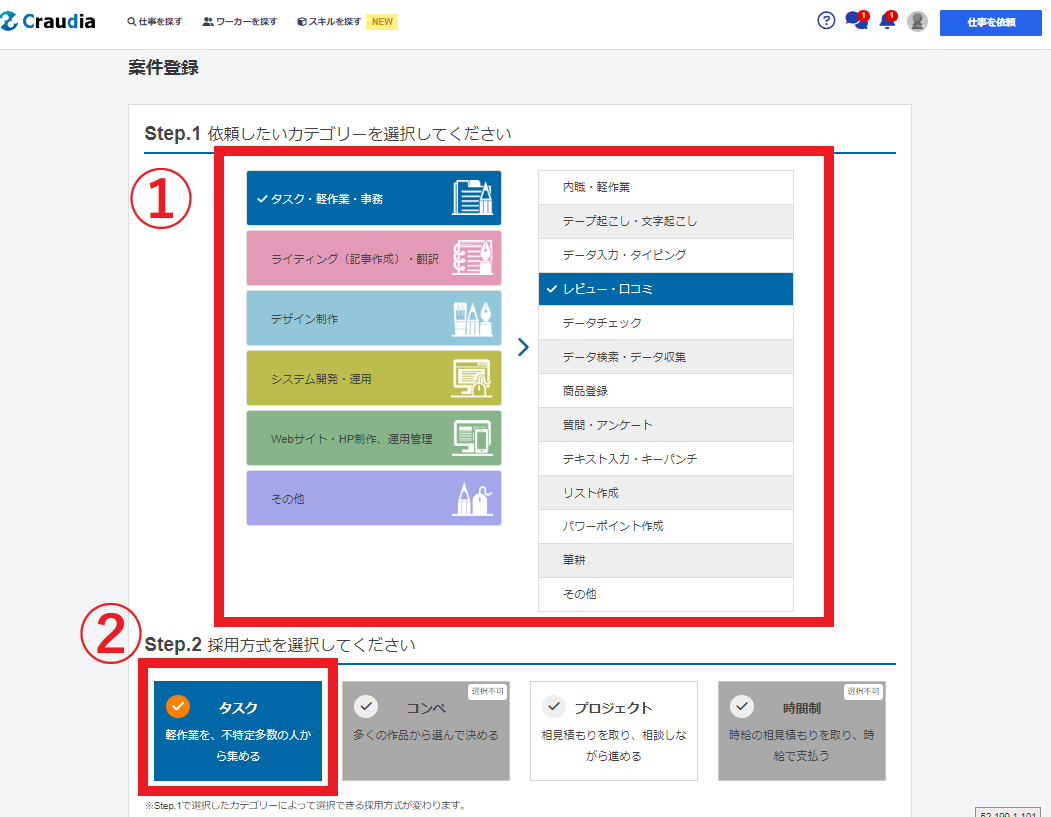Open スキルを探す link with NEW badge
Image resolution: width=1051 pixels, height=817 pixels.
tap(330, 22)
